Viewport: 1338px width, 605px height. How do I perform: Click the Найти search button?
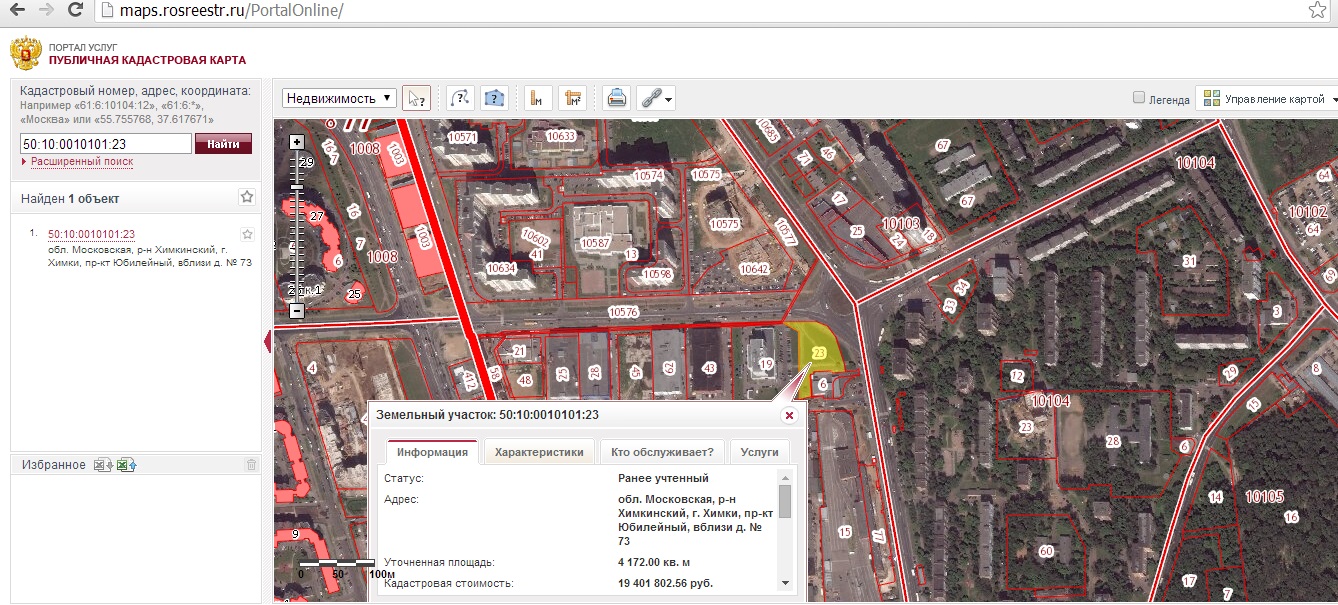click(x=223, y=144)
